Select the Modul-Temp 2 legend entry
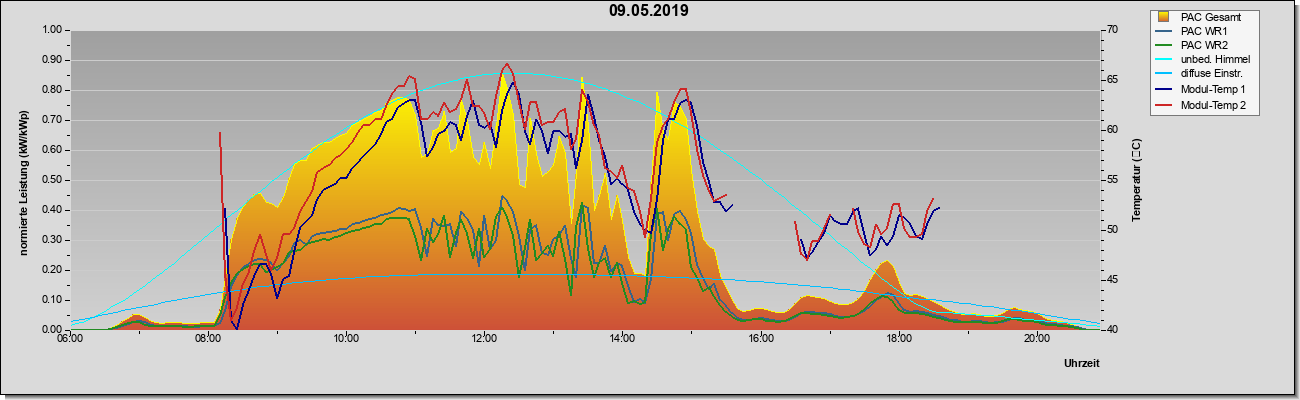This screenshot has width=1300, height=400. [1202, 104]
